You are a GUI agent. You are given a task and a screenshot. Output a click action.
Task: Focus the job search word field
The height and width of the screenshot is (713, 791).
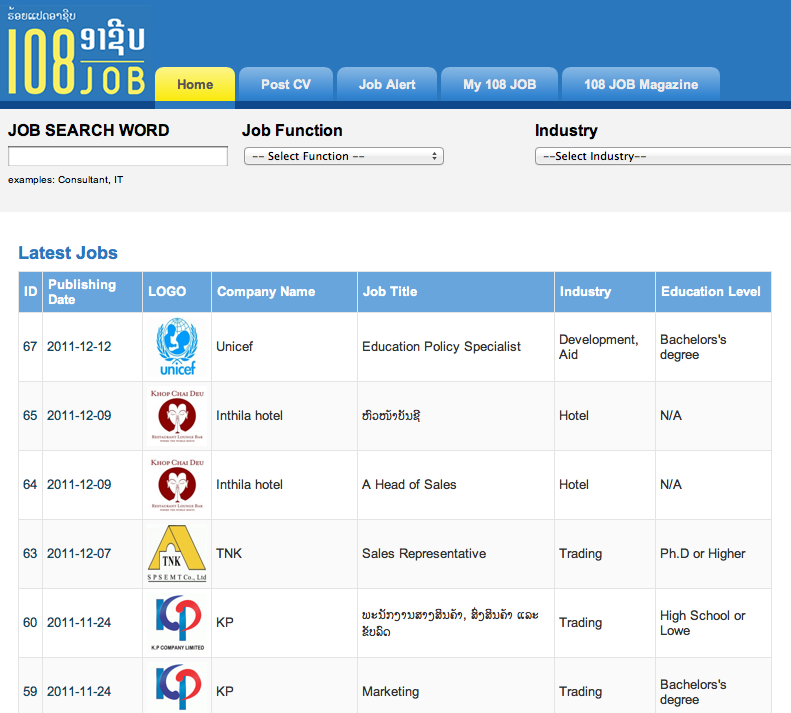[118, 156]
